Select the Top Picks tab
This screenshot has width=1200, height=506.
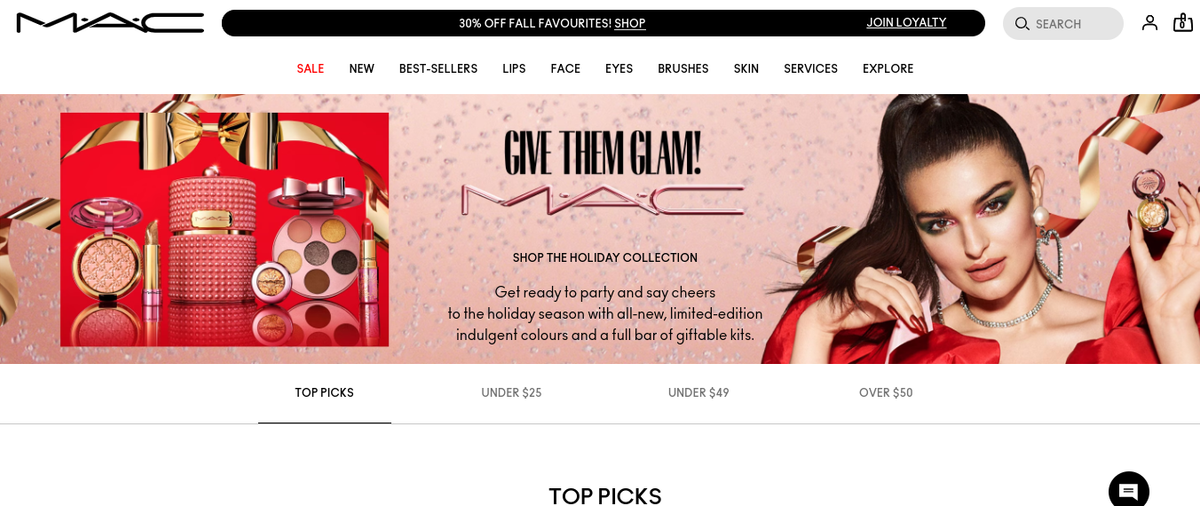click(x=324, y=393)
